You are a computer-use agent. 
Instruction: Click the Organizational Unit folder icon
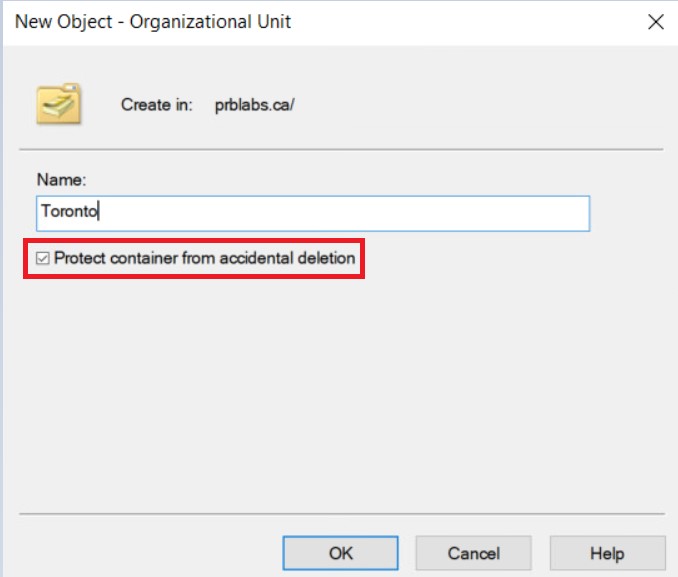pos(58,104)
